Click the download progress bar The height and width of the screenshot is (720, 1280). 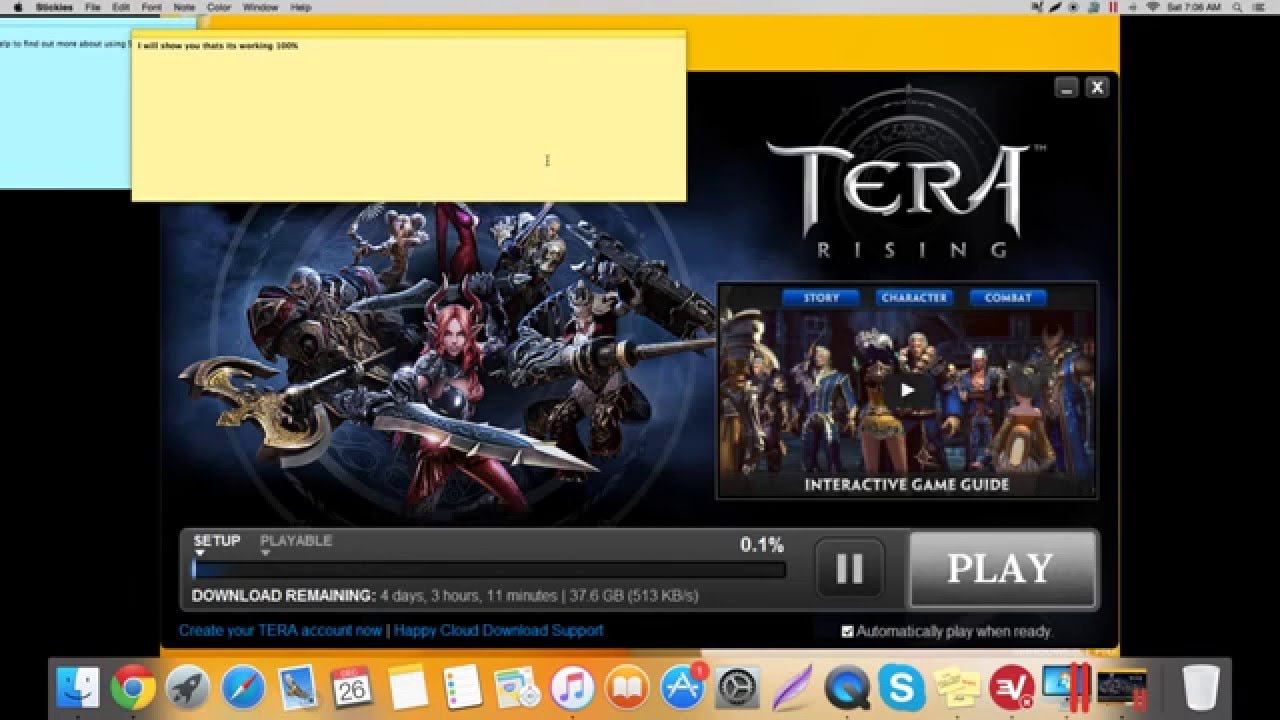489,570
